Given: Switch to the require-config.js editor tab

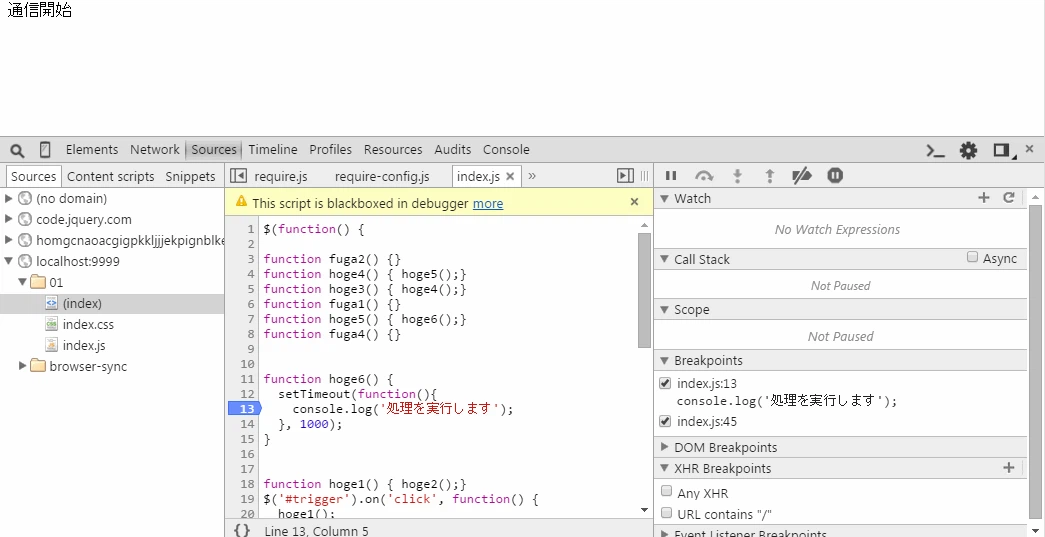Looking at the screenshot, I should click(382, 177).
